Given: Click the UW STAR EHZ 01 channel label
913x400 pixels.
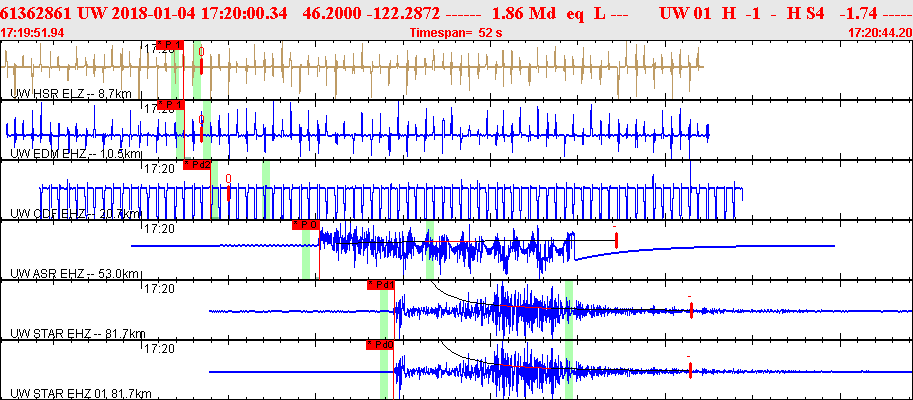Looking at the screenshot, I should pyautogui.click(x=78, y=392).
